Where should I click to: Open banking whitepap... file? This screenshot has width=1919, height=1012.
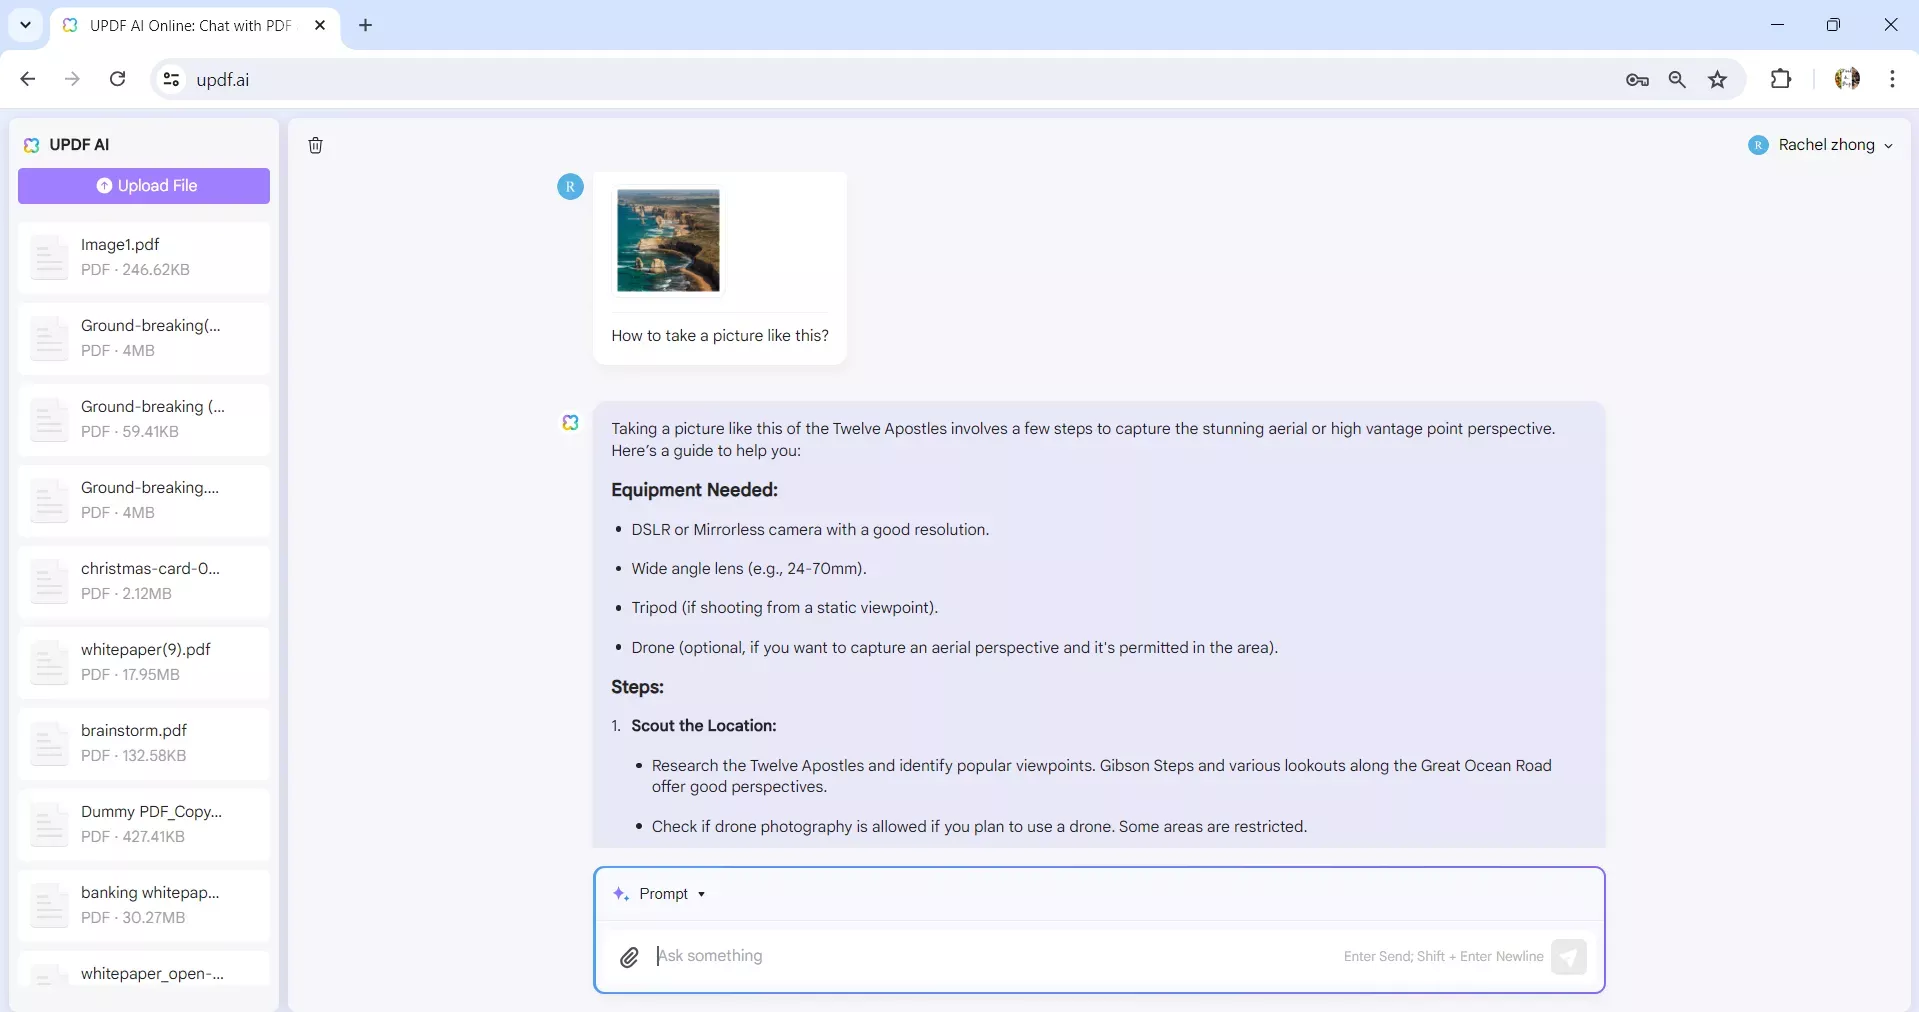click(144, 905)
